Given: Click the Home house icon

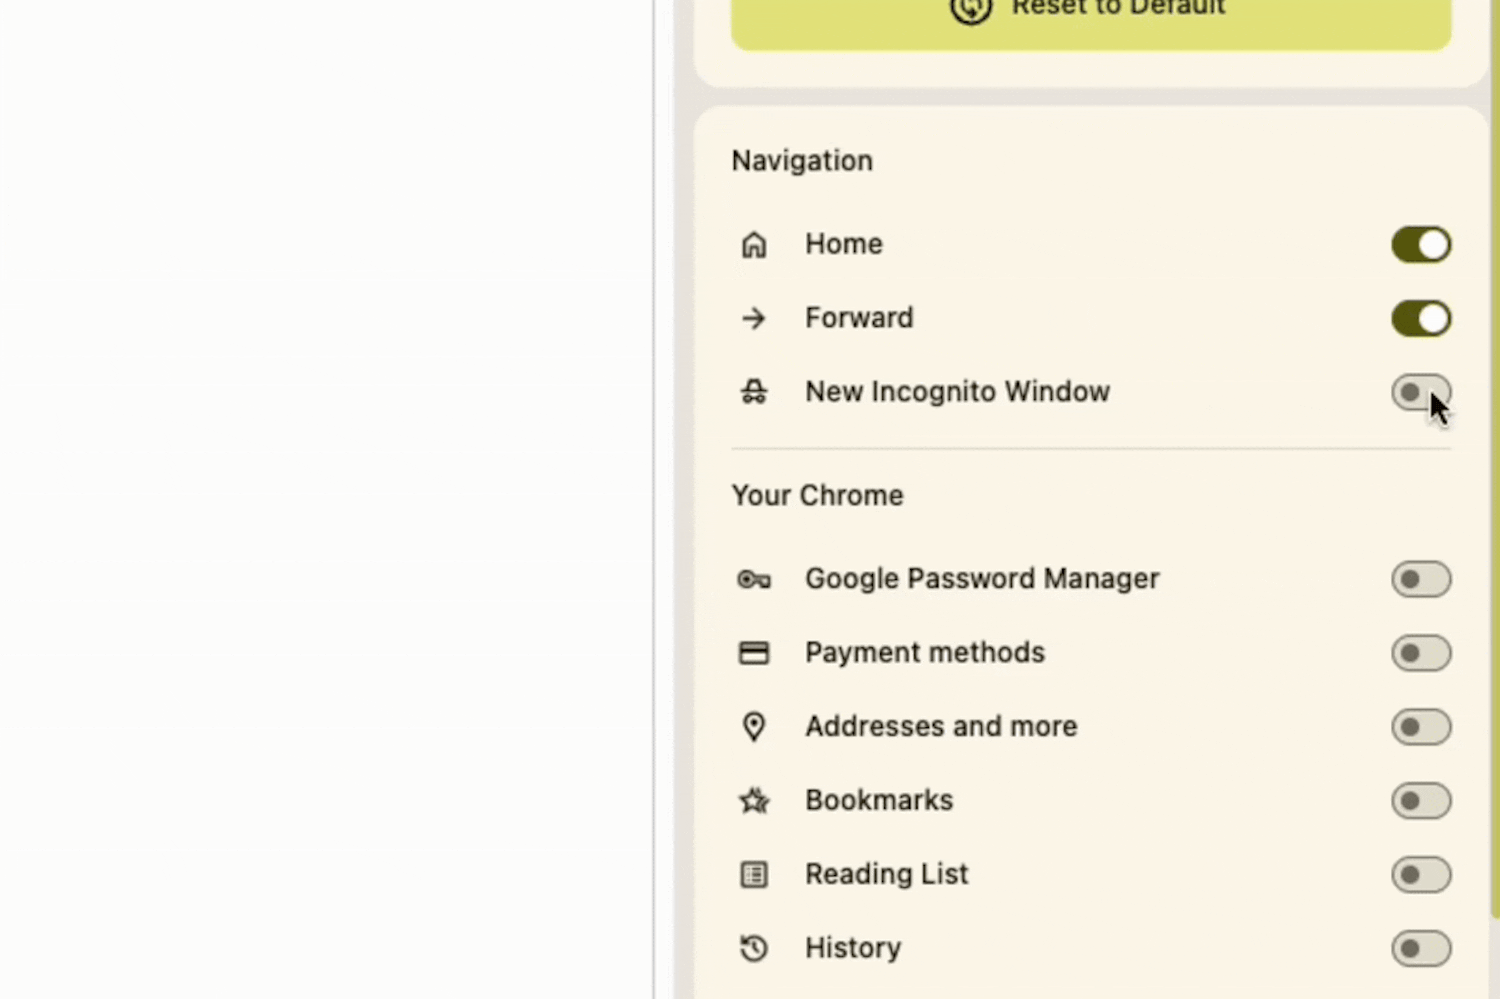Looking at the screenshot, I should point(754,245).
